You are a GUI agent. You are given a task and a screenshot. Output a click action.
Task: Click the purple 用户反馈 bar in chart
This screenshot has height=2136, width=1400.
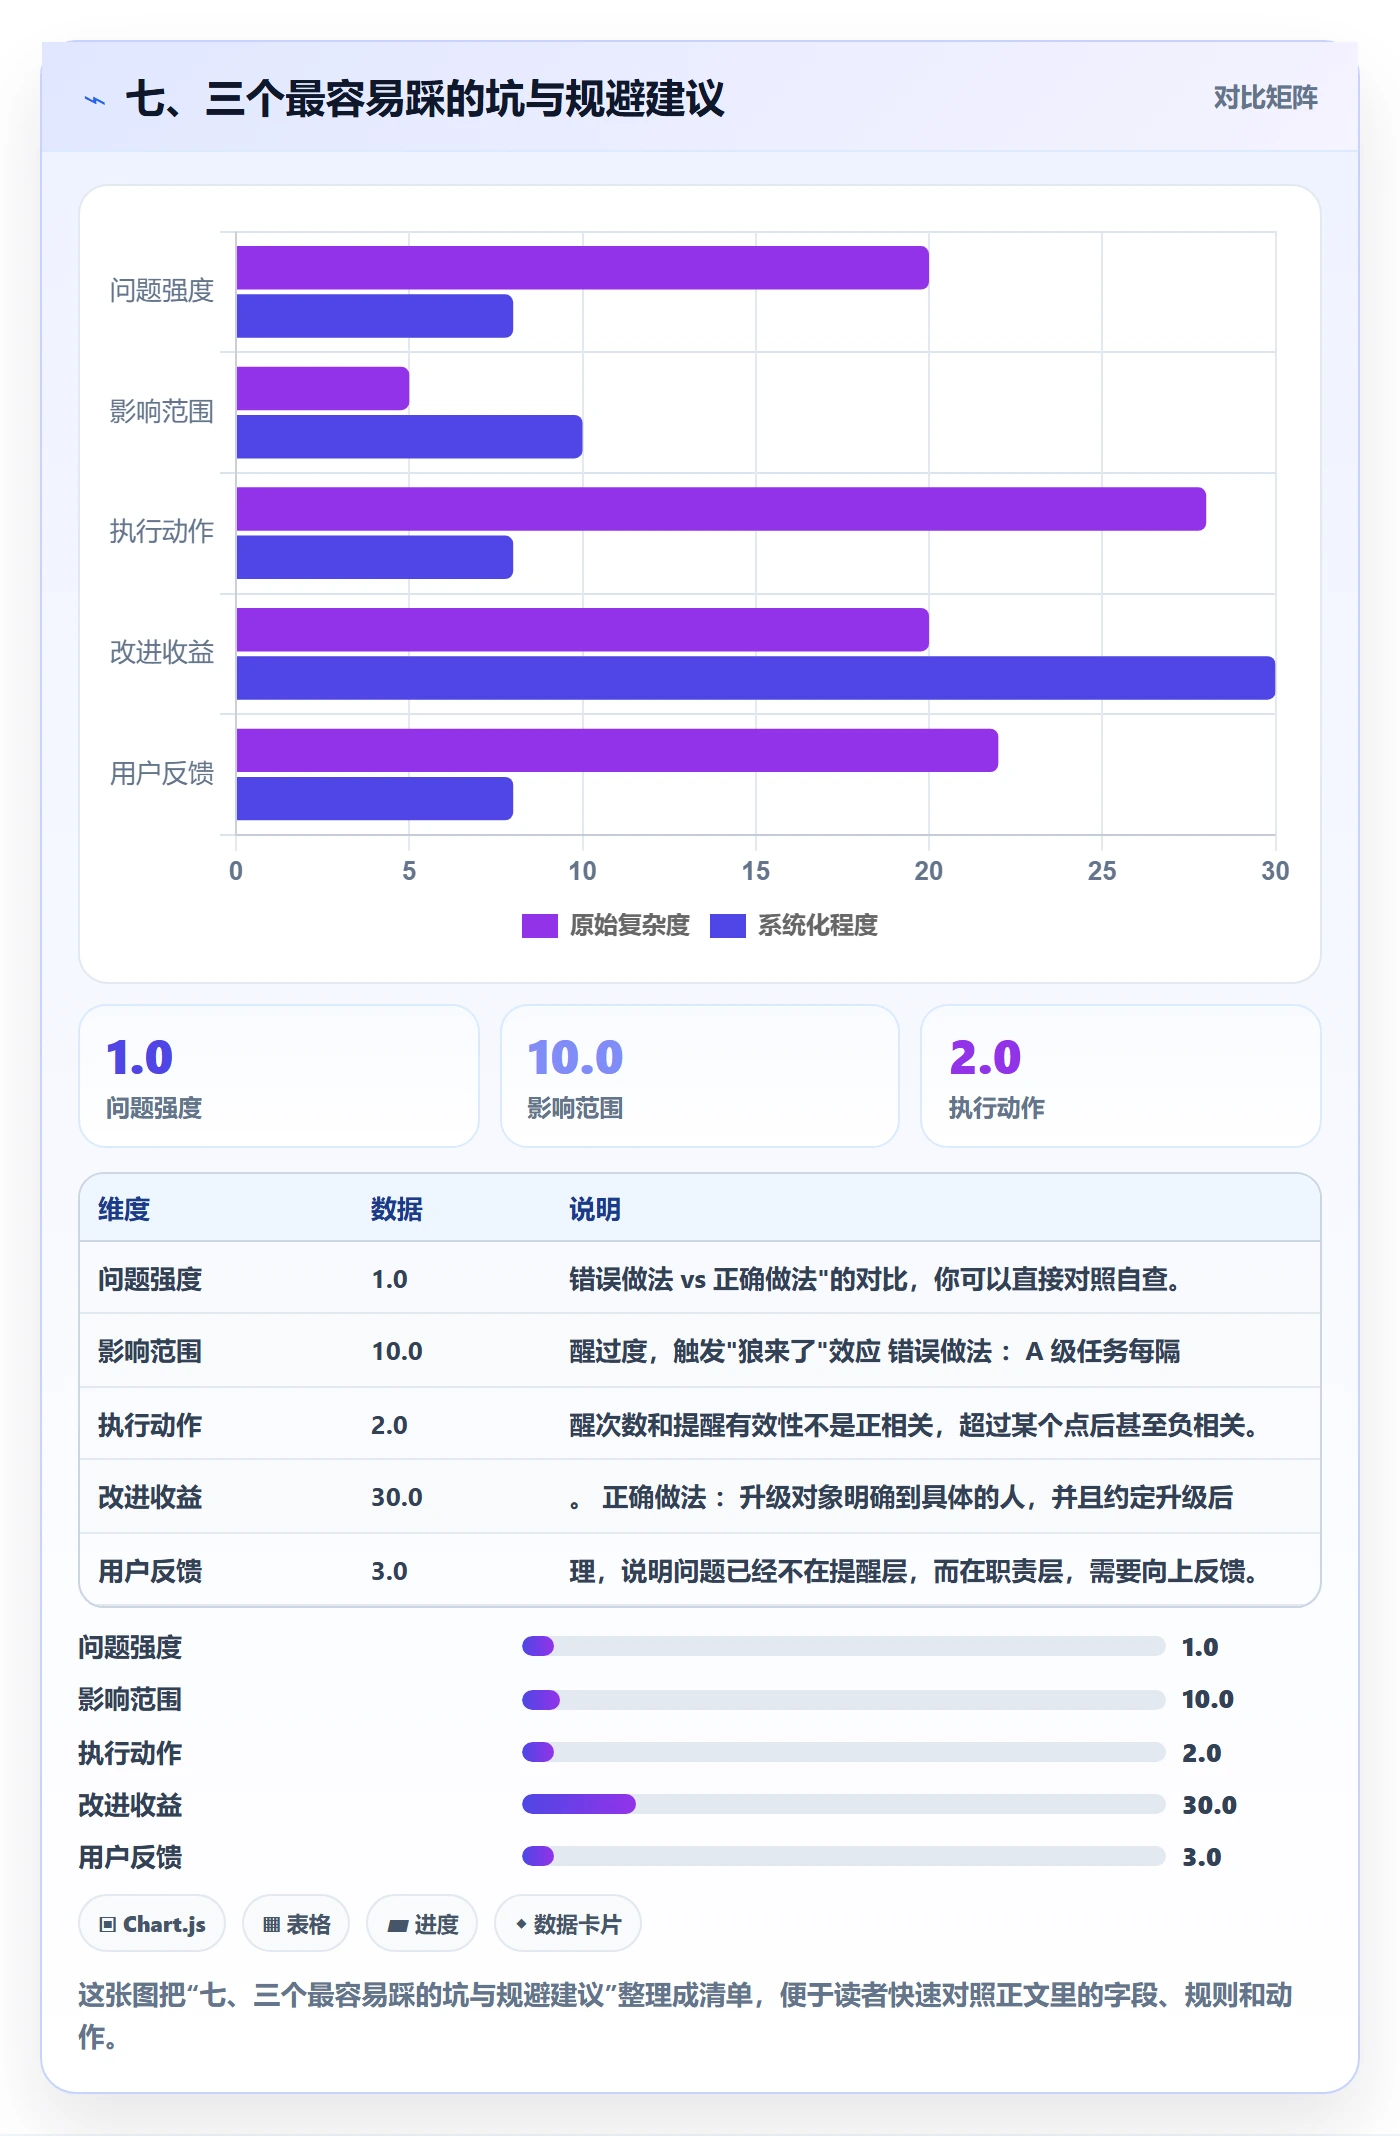(x=617, y=750)
